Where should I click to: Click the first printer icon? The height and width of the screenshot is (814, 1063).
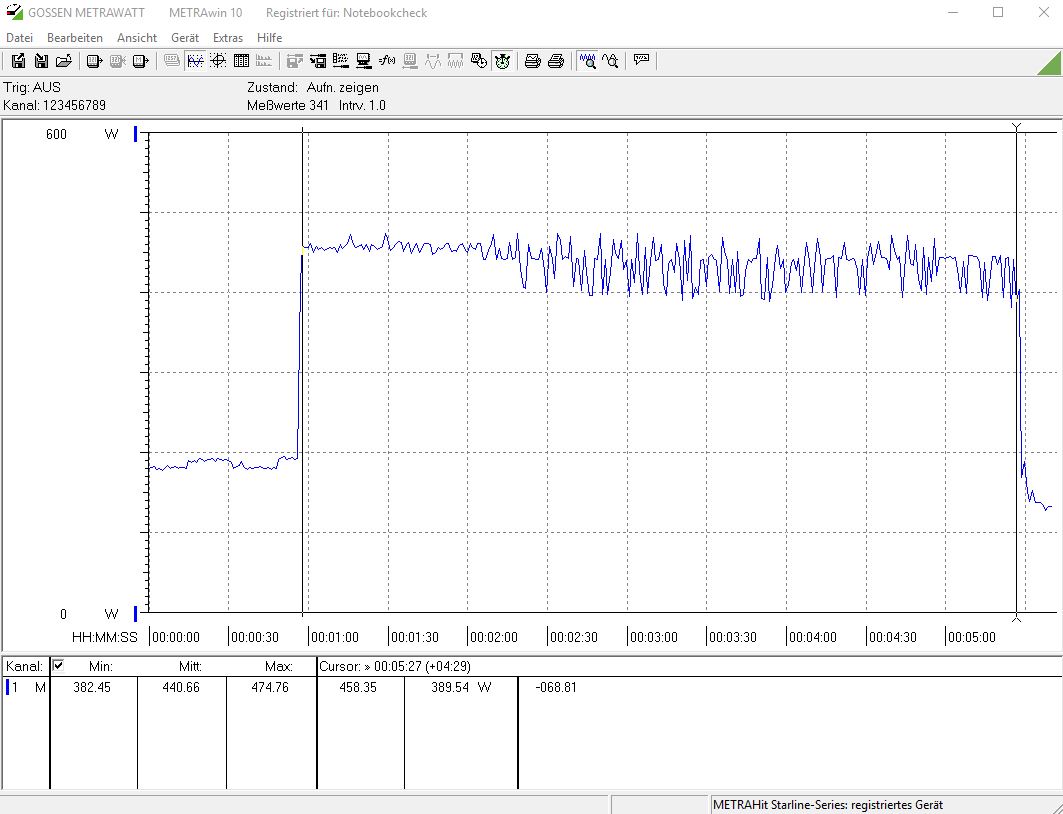pyautogui.click(x=533, y=61)
